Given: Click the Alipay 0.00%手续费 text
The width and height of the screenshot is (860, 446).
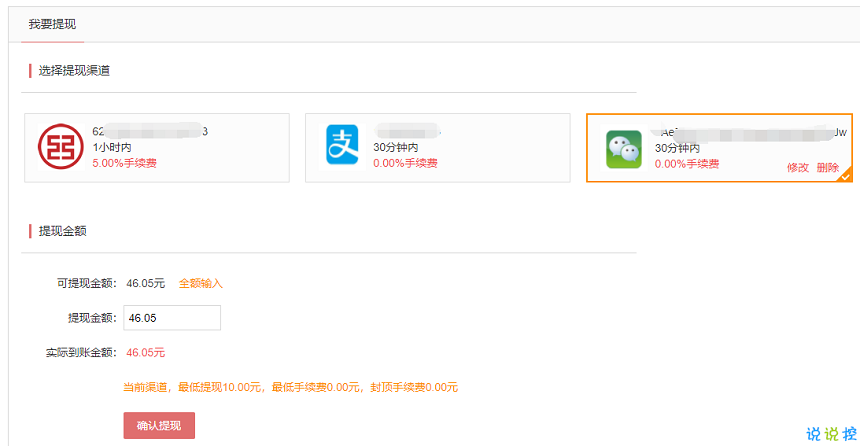Looking at the screenshot, I should pyautogui.click(x=405, y=163).
